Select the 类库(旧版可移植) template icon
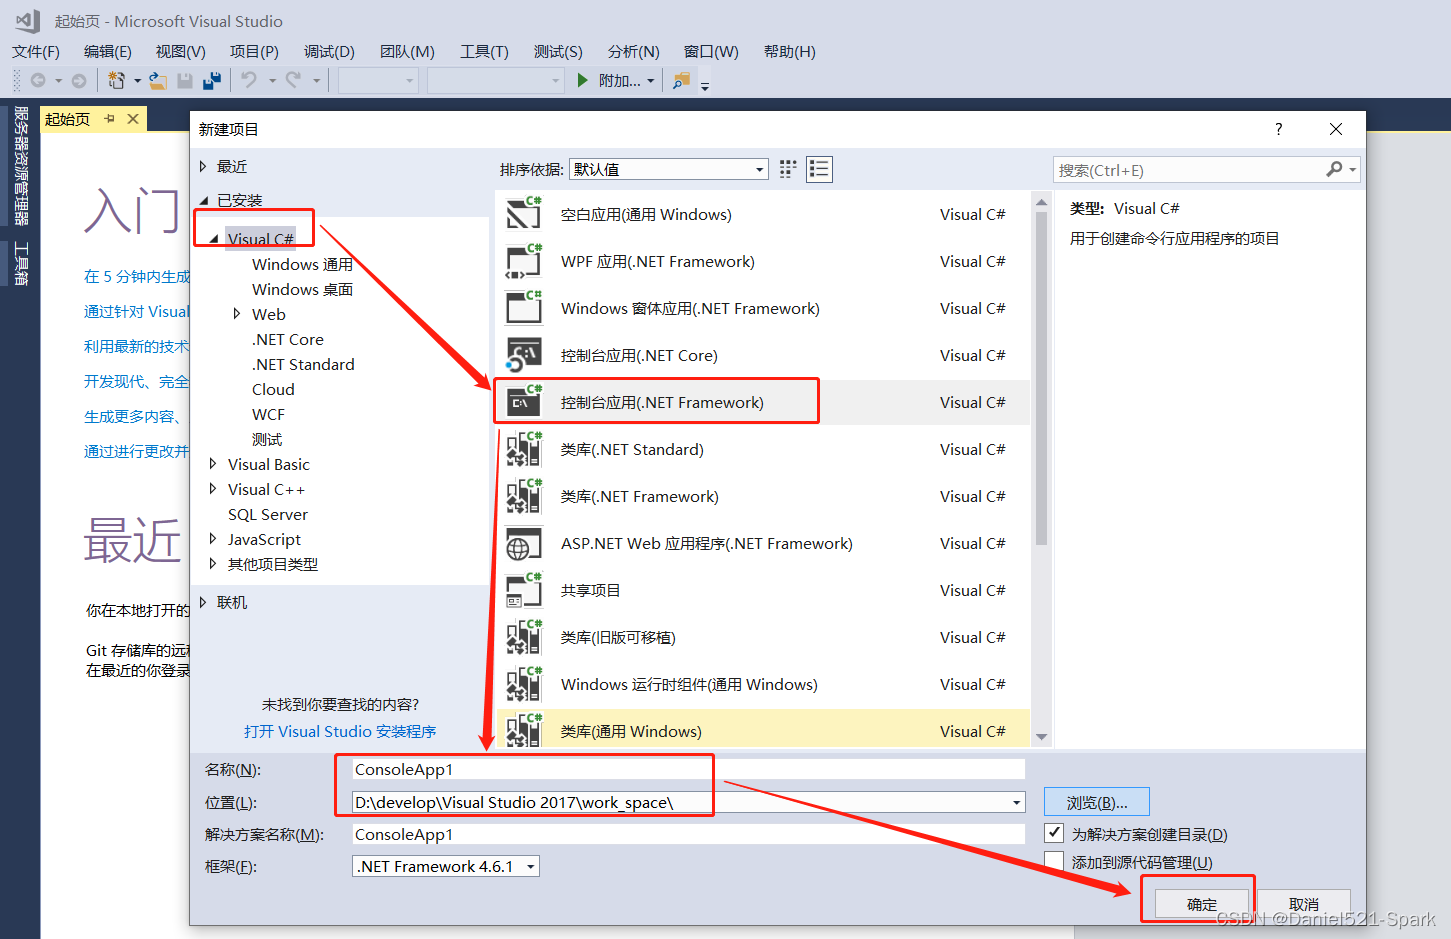1451x939 pixels. pos(524,637)
